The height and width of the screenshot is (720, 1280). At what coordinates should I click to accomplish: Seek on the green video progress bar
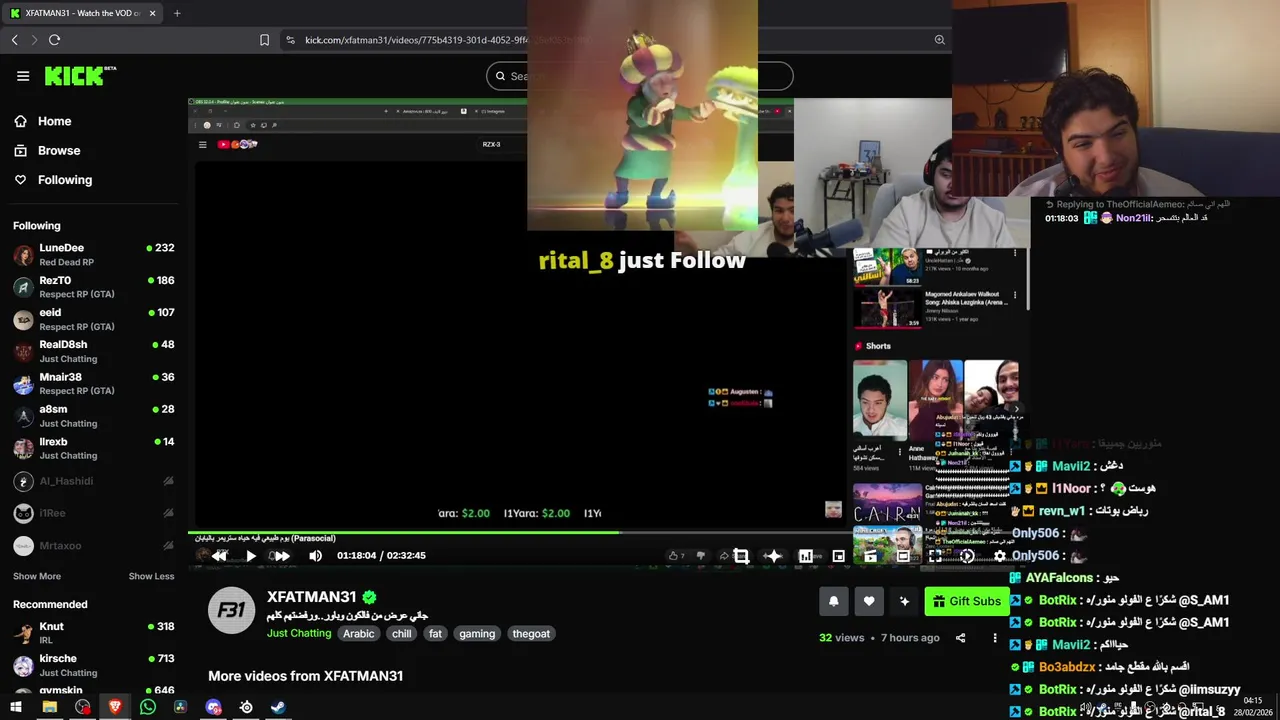point(519,533)
